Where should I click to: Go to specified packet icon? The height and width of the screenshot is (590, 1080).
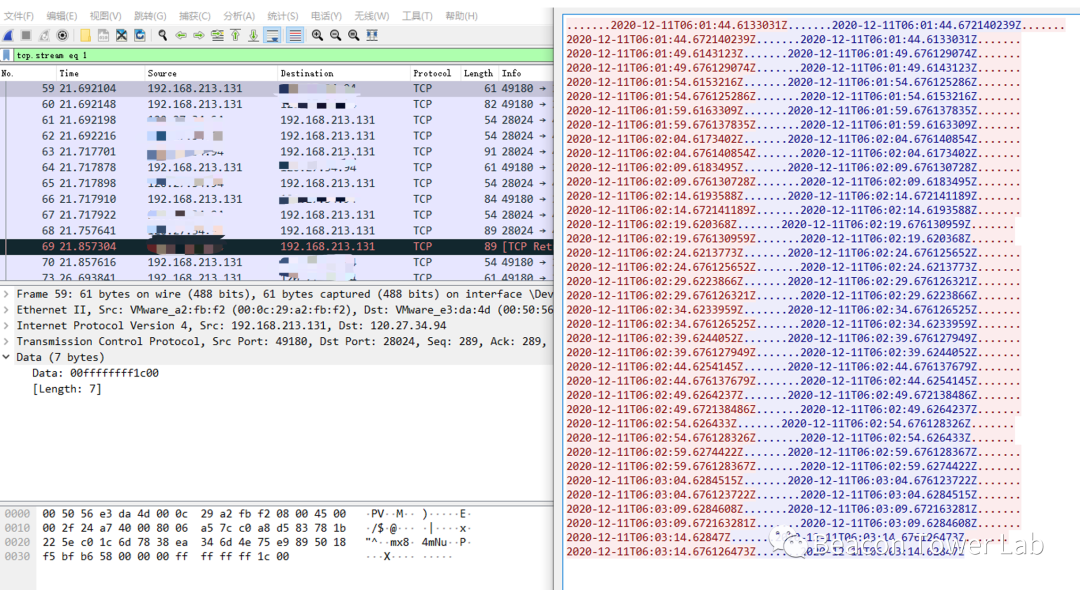click(x=217, y=35)
